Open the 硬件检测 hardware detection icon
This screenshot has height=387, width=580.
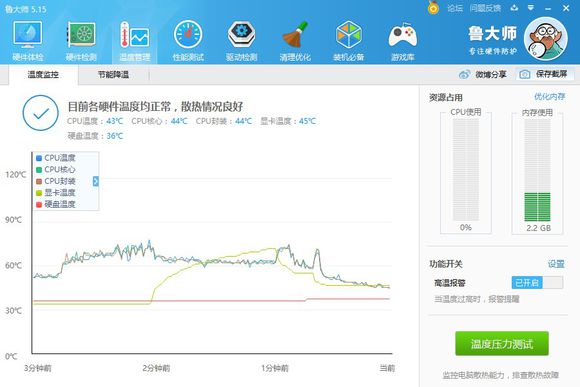tap(81, 41)
